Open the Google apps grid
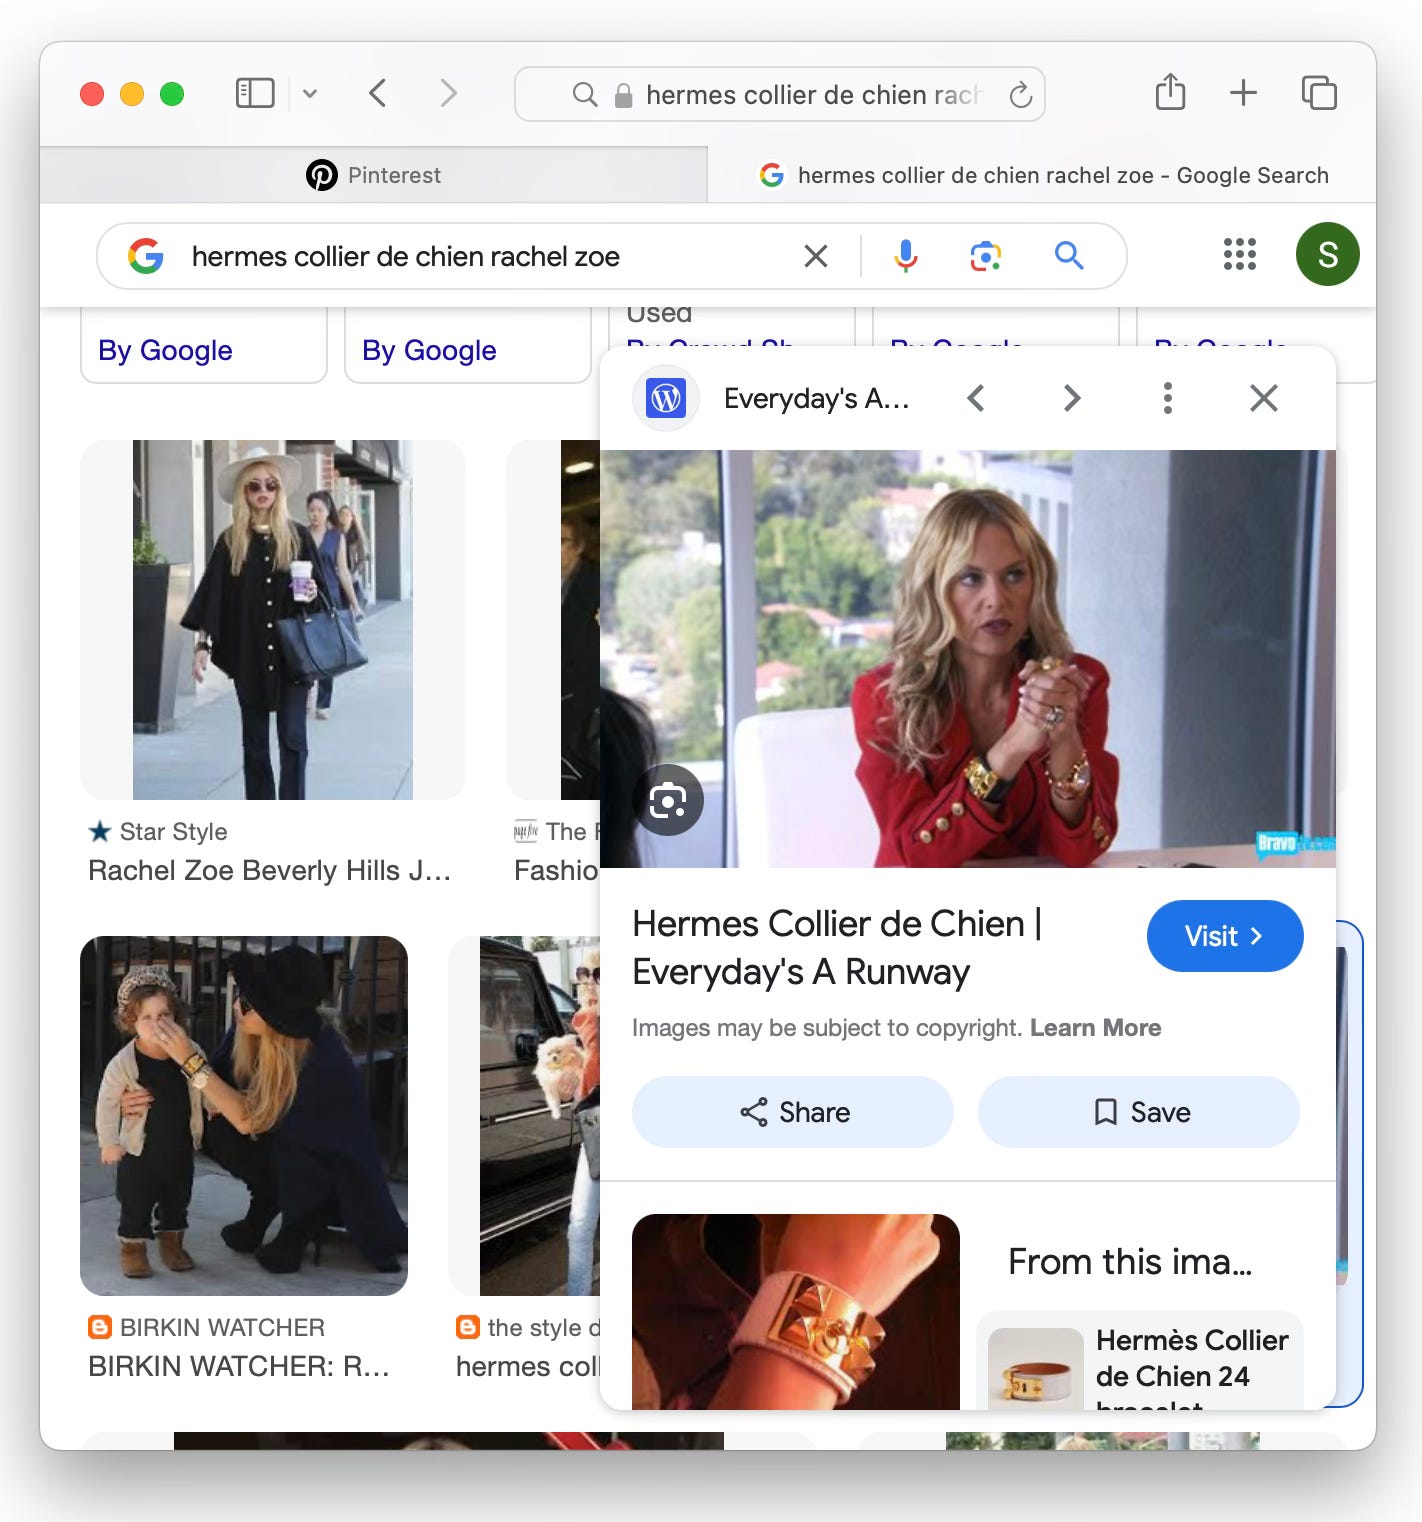The height and width of the screenshot is (1522, 1422). (x=1240, y=254)
